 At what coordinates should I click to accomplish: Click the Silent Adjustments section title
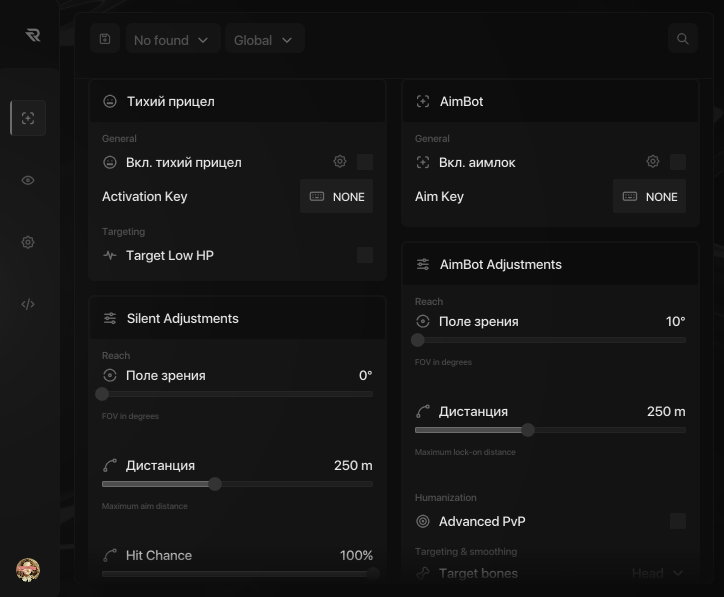(x=183, y=319)
